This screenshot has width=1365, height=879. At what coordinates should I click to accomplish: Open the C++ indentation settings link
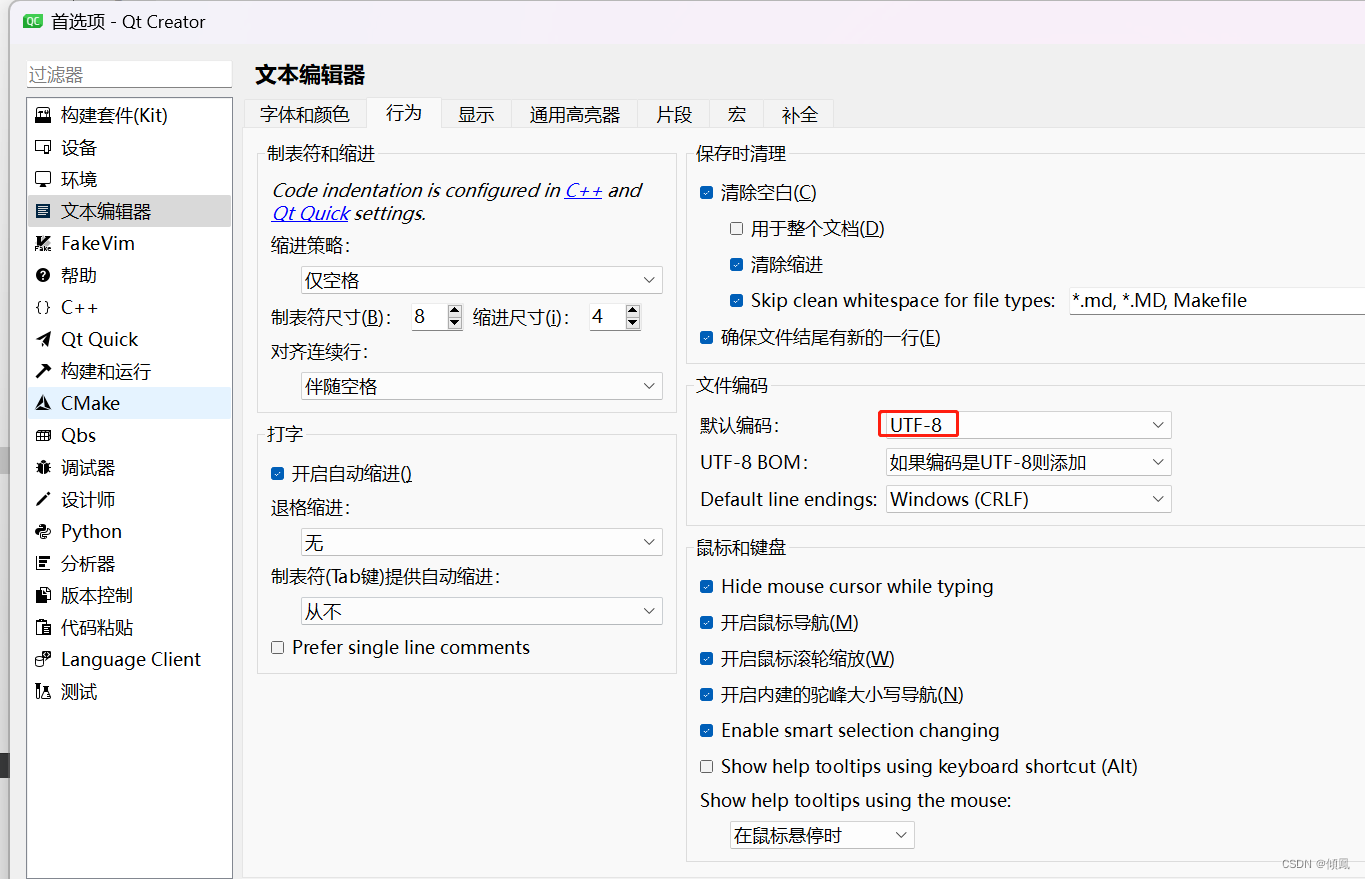tap(583, 190)
